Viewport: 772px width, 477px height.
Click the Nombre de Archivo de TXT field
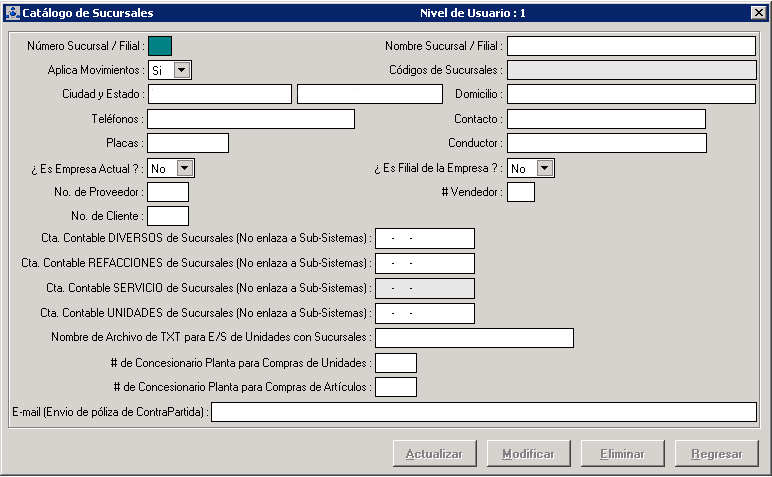point(474,338)
